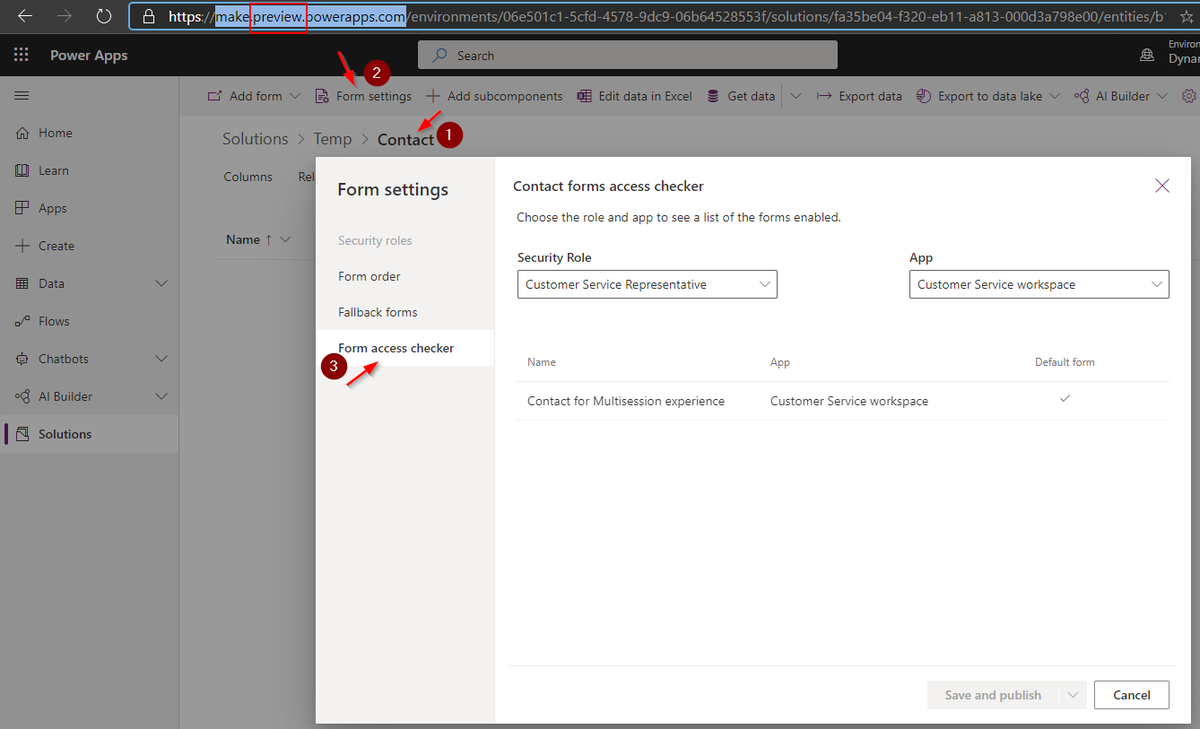
Task: Click Temp in the breadcrumb
Action: (333, 139)
